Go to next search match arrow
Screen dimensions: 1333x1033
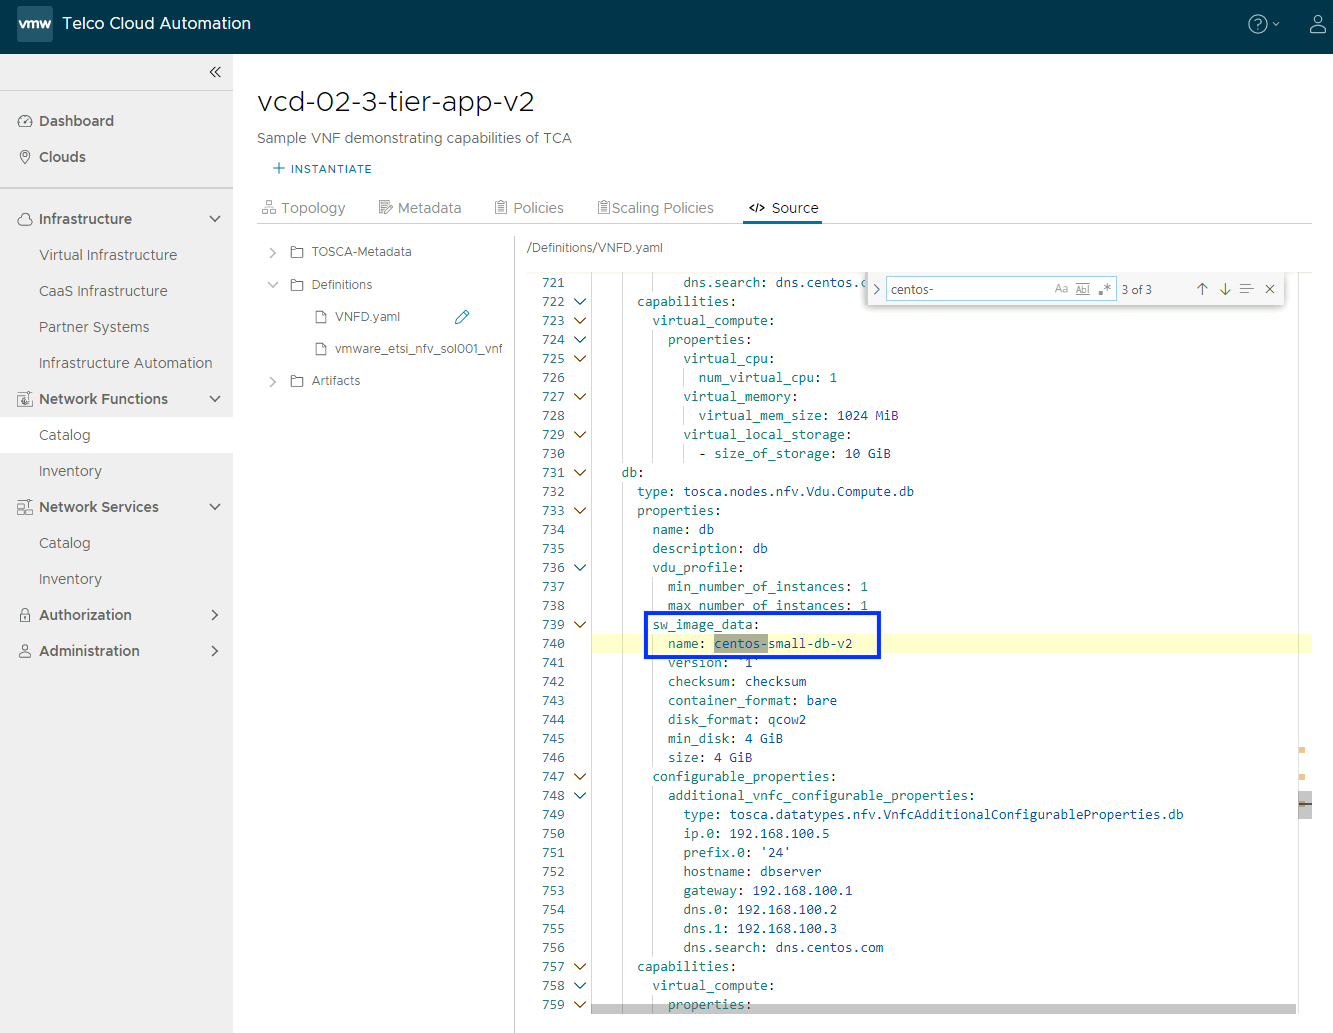coord(1225,289)
